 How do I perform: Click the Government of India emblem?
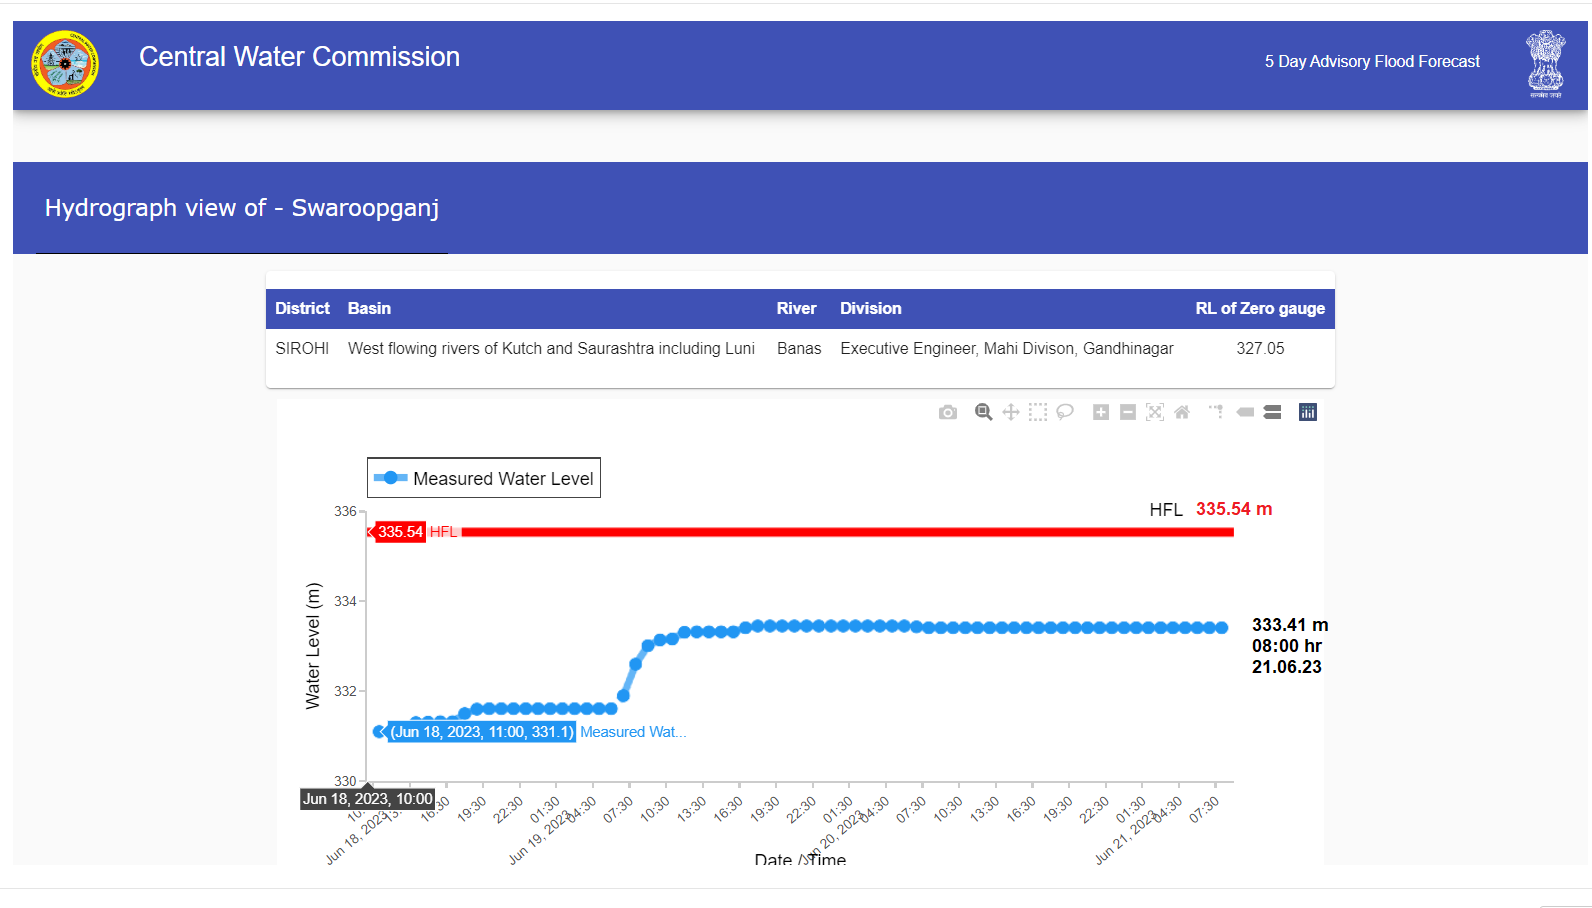(x=1545, y=63)
